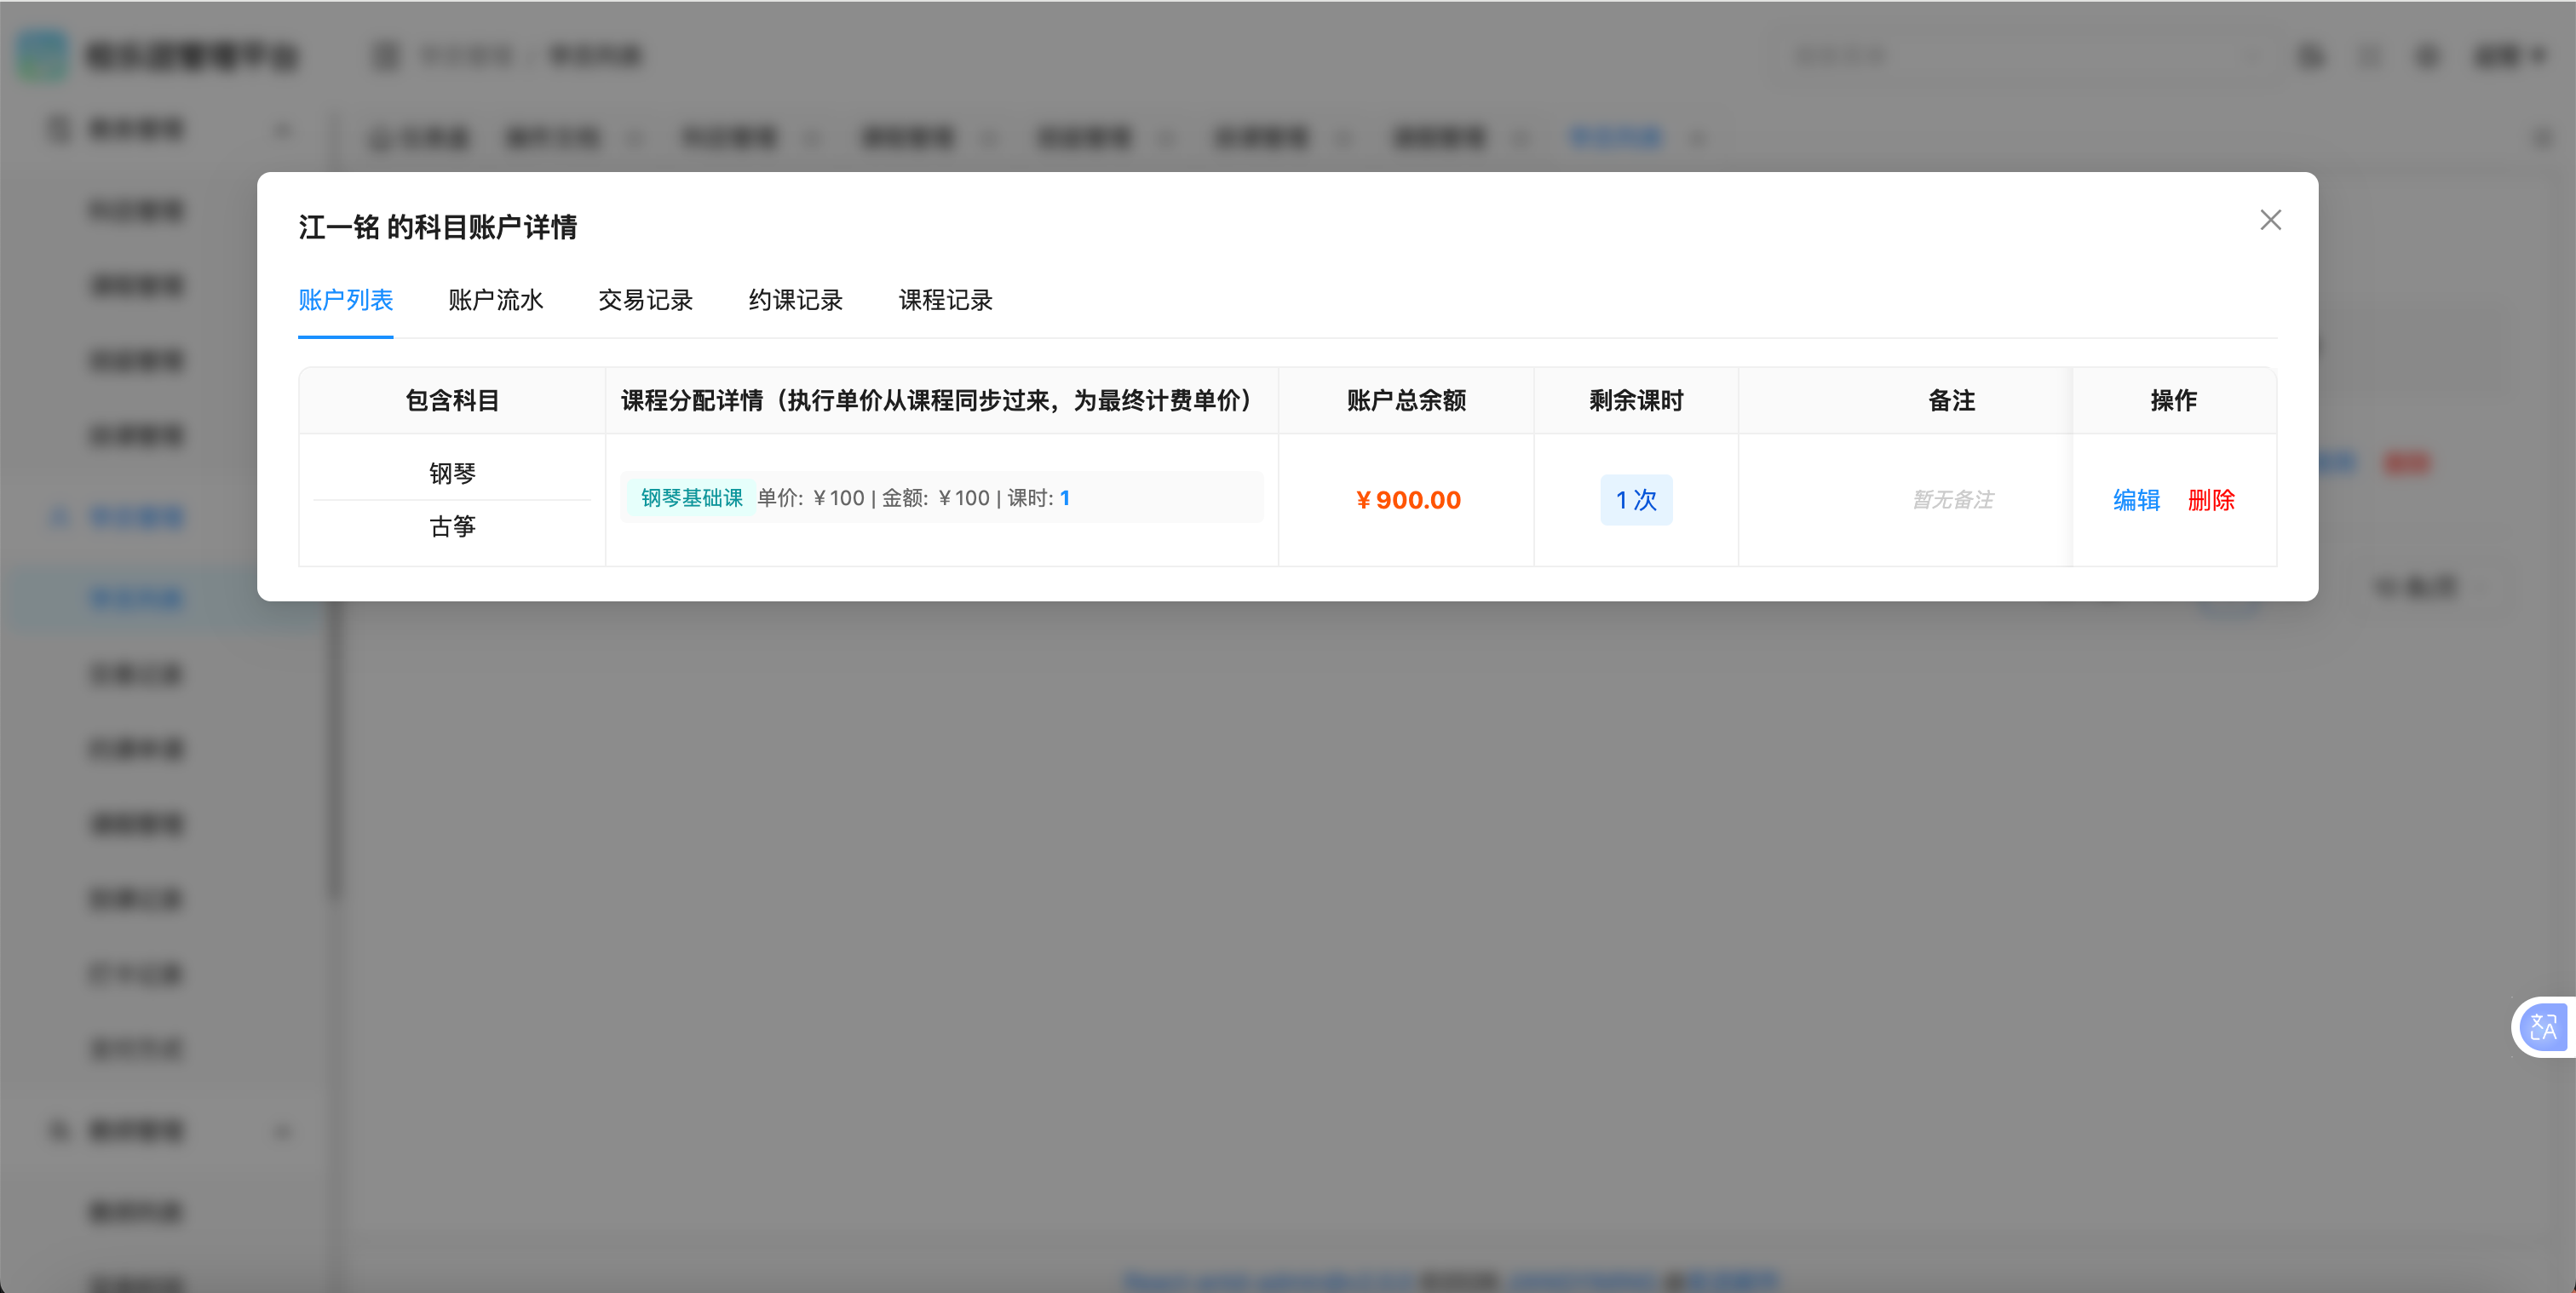Go to the 约课记录 tab
This screenshot has width=2576, height=1293.
click(x=795, y=300)
